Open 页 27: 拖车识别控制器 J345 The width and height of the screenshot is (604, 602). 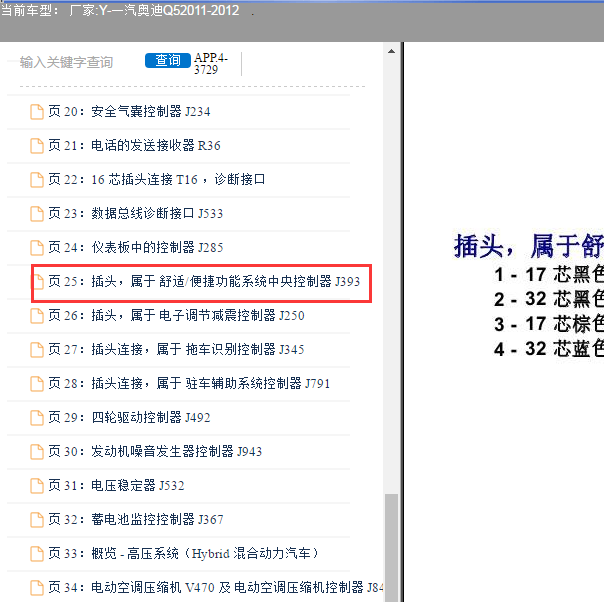pyautogui.click(x=176, y=349)
